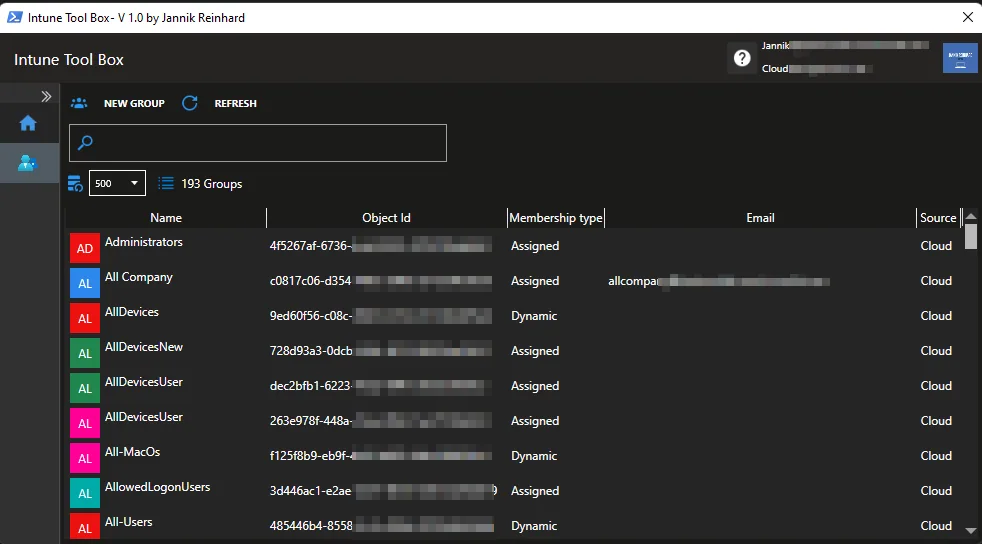Click the PowerShell window title icon
This screenshot has height=544, width=982.
tap(14, 18)
